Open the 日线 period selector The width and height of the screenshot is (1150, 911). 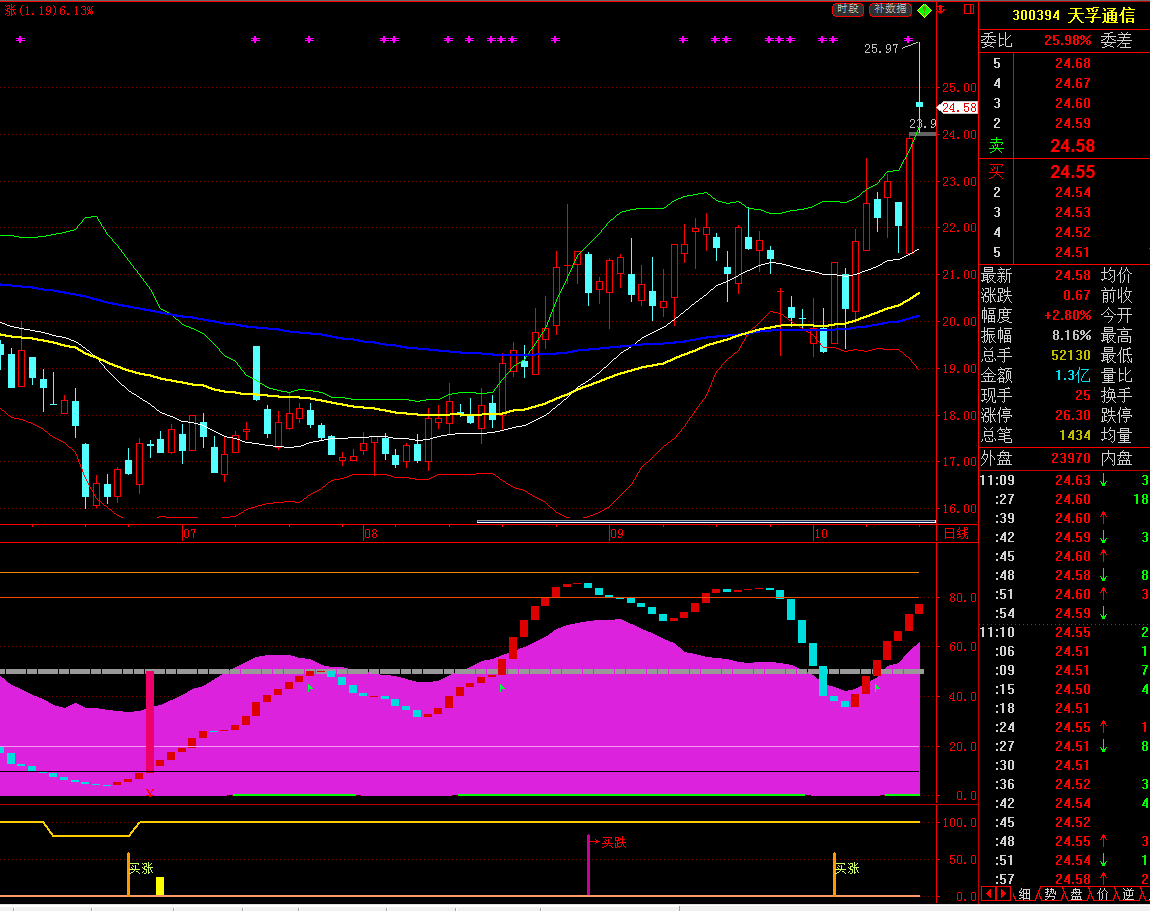coord(956,534)
